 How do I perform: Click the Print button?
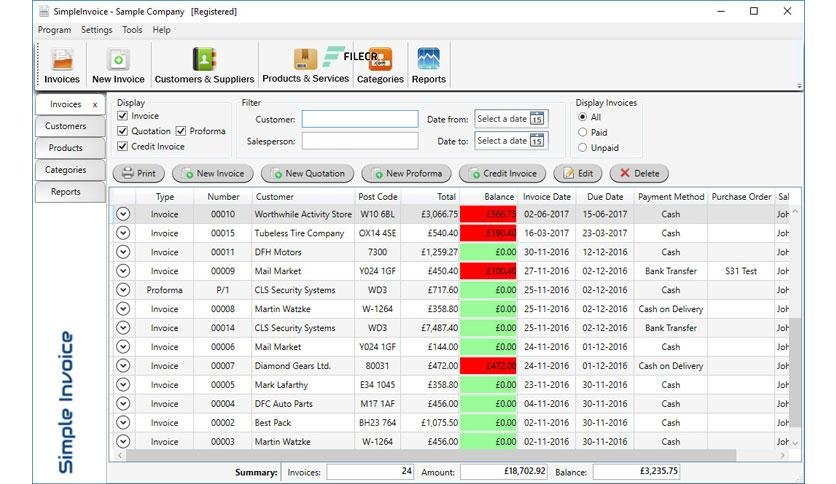[139, 173]
